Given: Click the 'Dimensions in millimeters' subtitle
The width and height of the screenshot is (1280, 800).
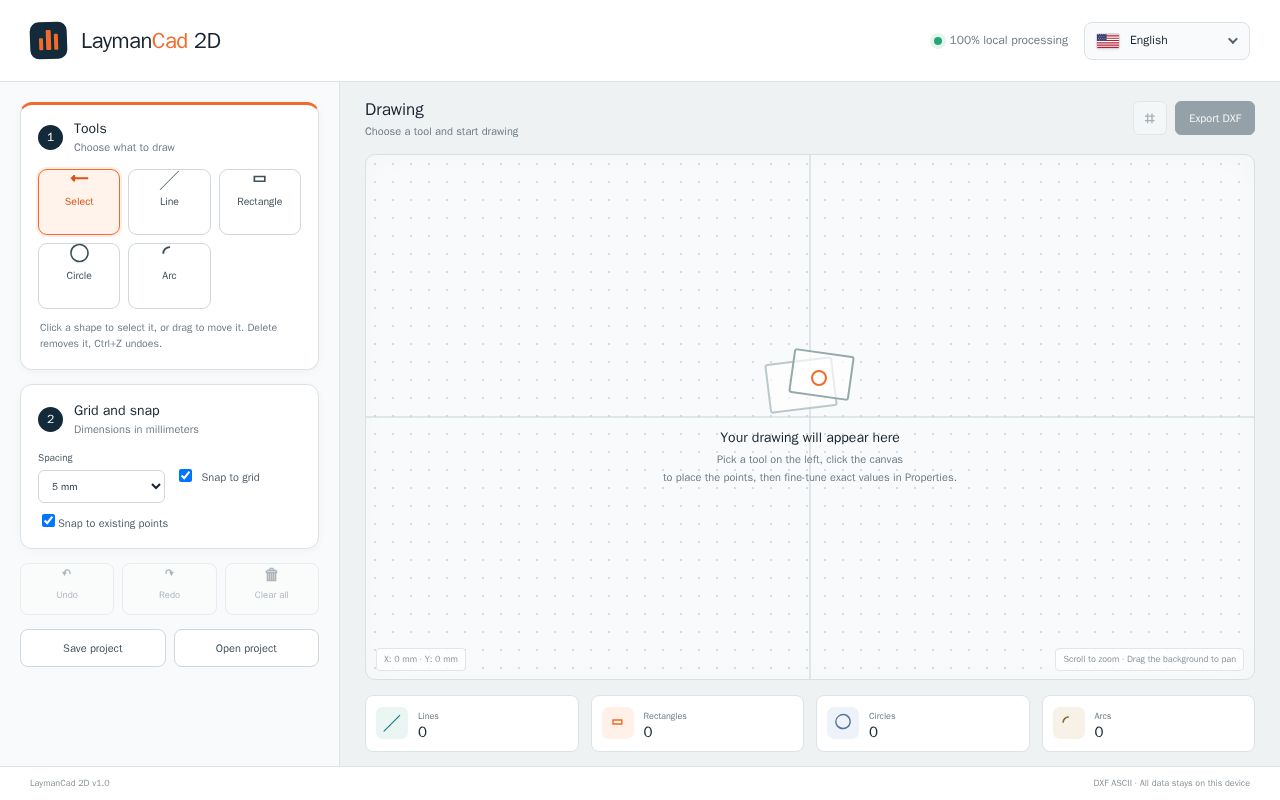Looking at the screenshot, I should (136, 430).
